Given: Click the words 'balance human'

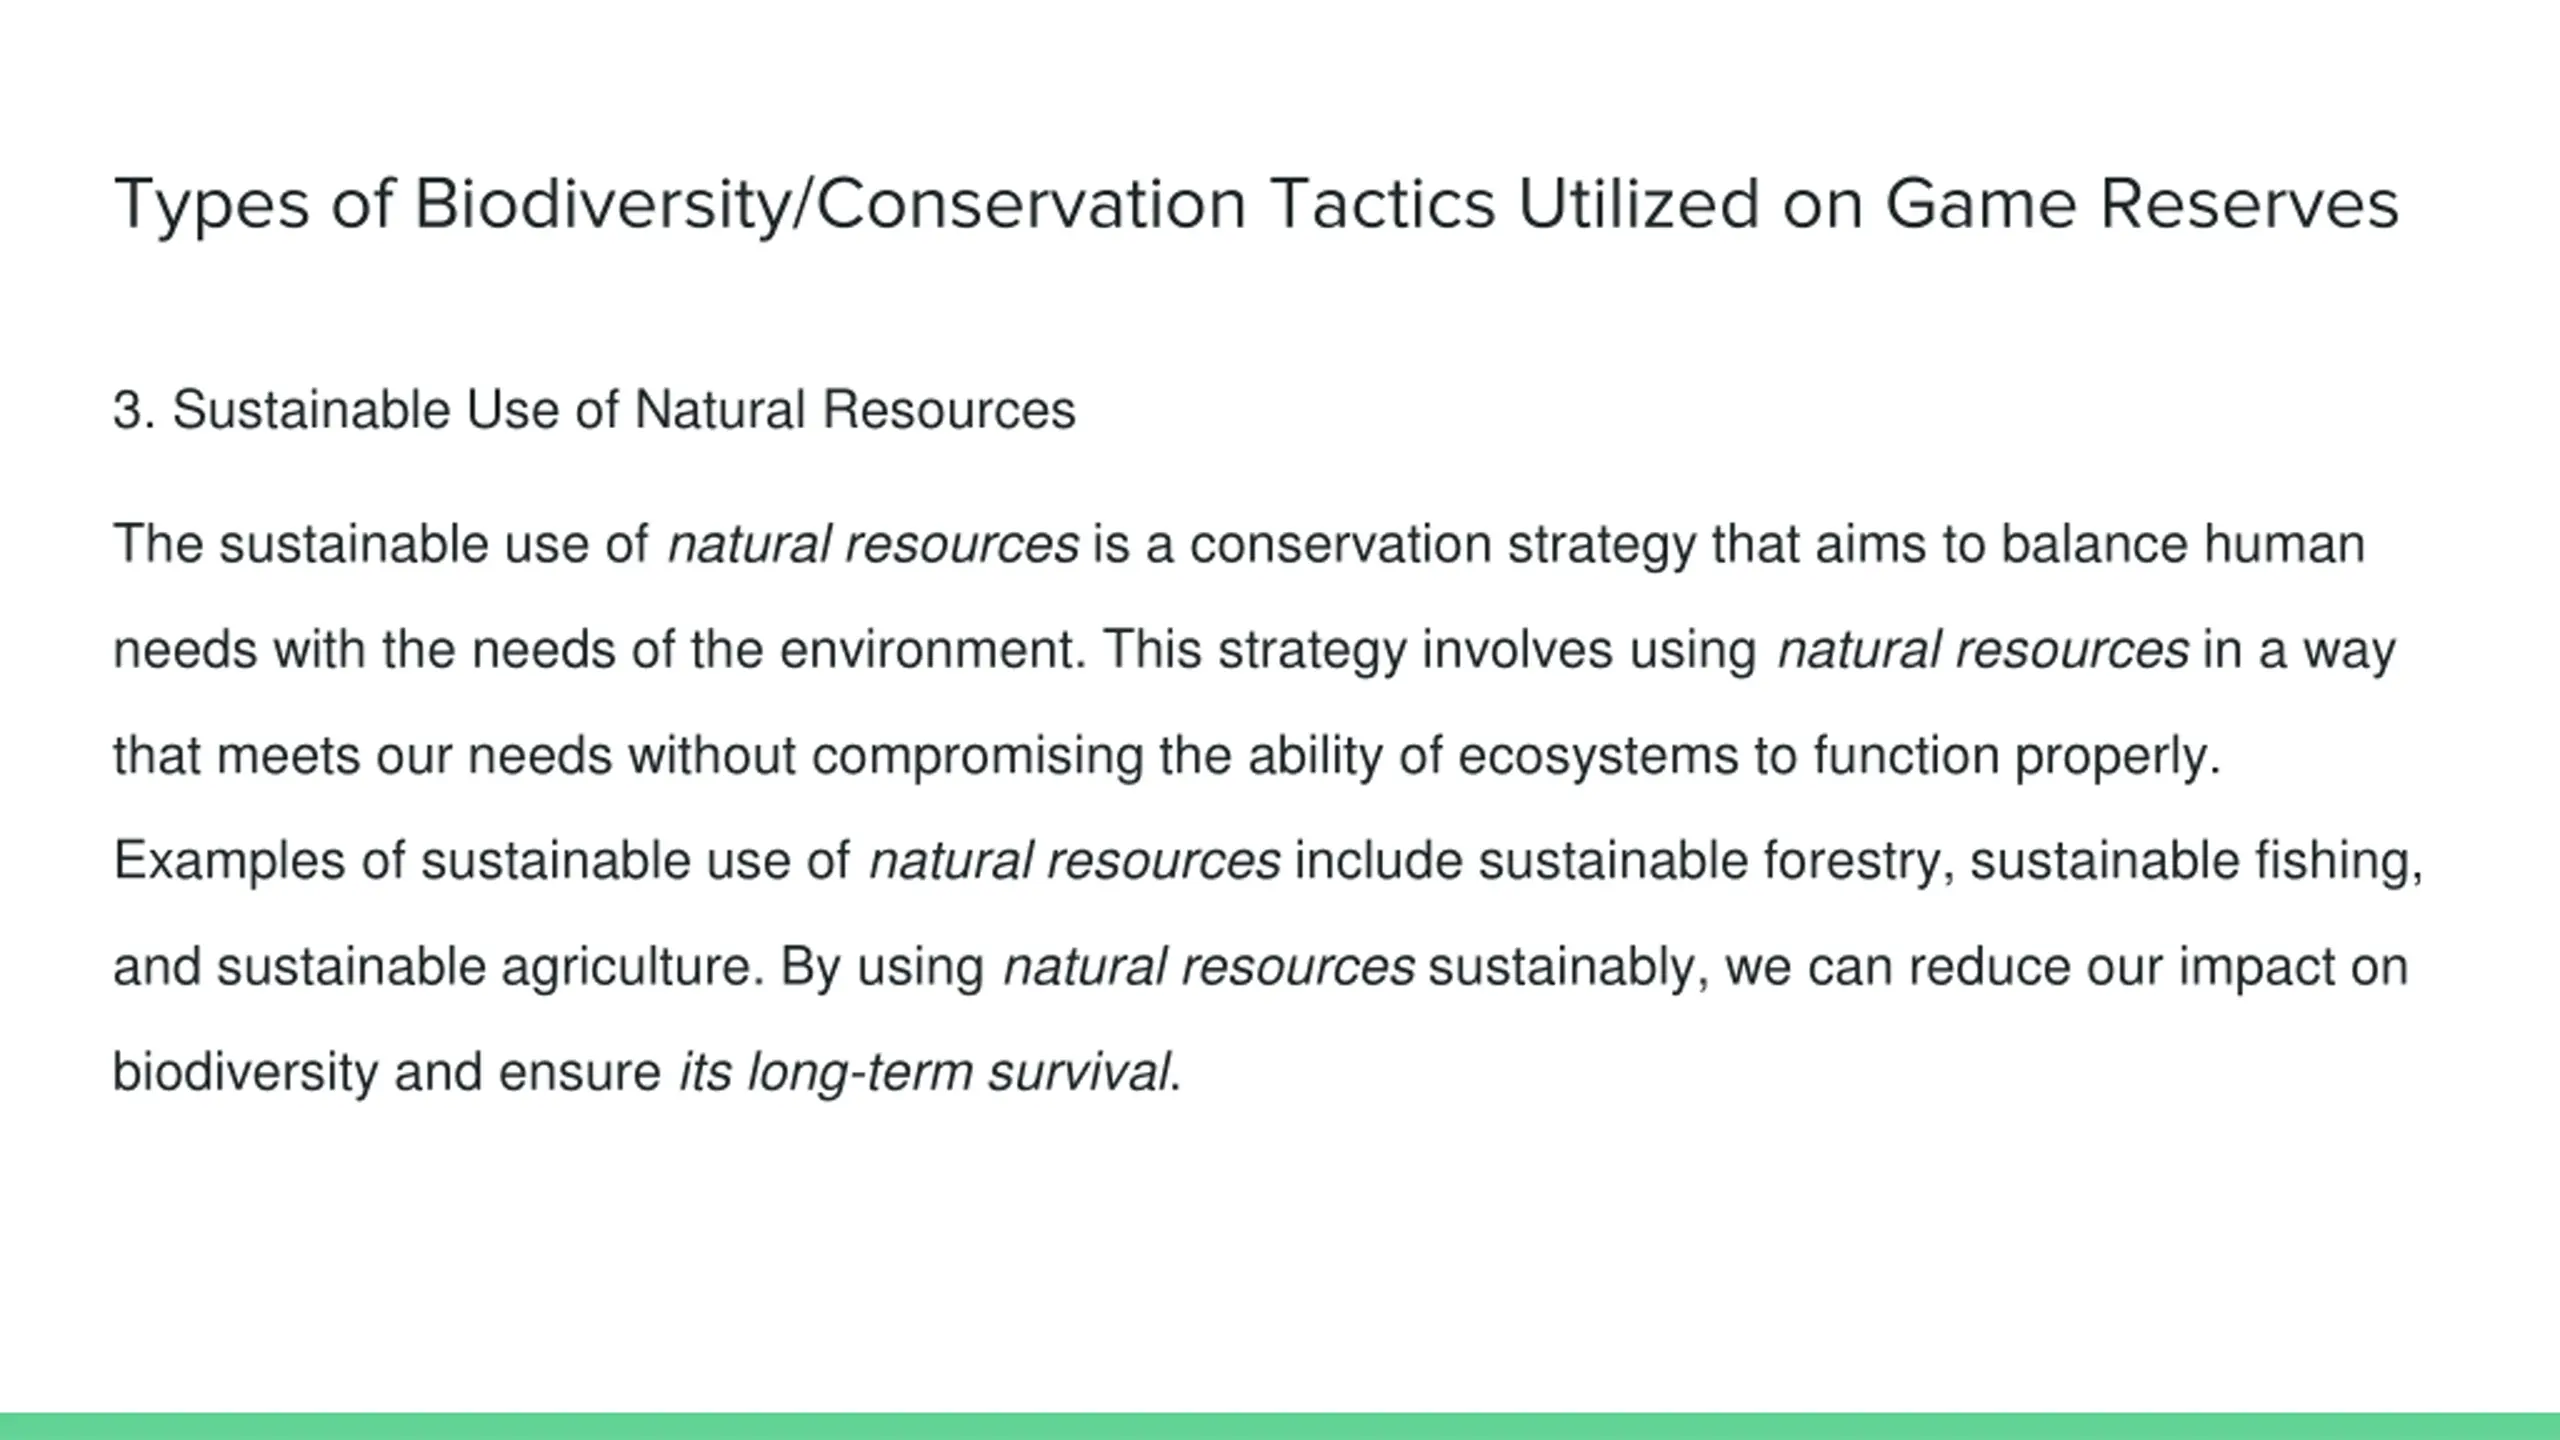Looking at the screenshot, I should click(2182, 545).
